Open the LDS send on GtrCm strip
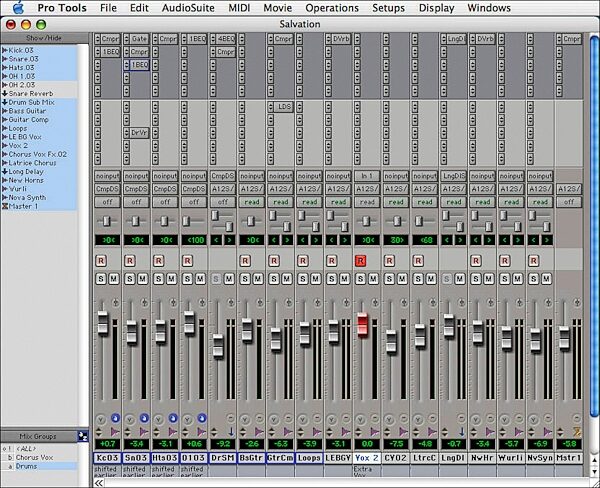 [x=284, y=107]
